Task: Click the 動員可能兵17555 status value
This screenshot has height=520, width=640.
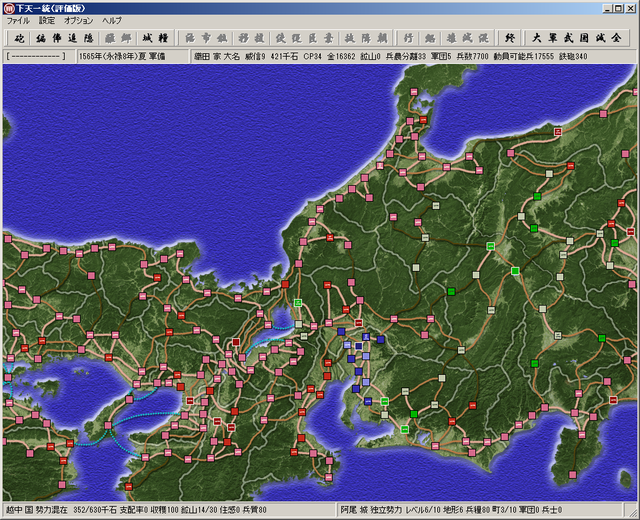Action: (524, 56)
